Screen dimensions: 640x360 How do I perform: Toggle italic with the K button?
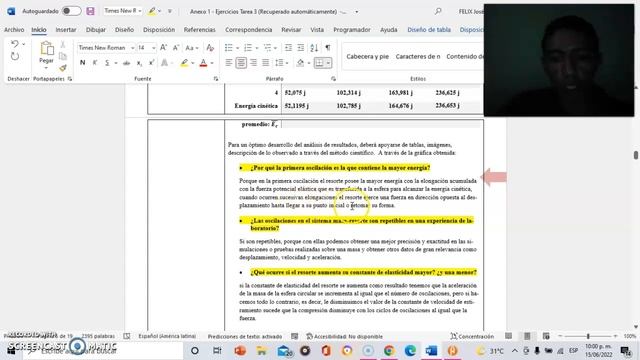[95, 63]
